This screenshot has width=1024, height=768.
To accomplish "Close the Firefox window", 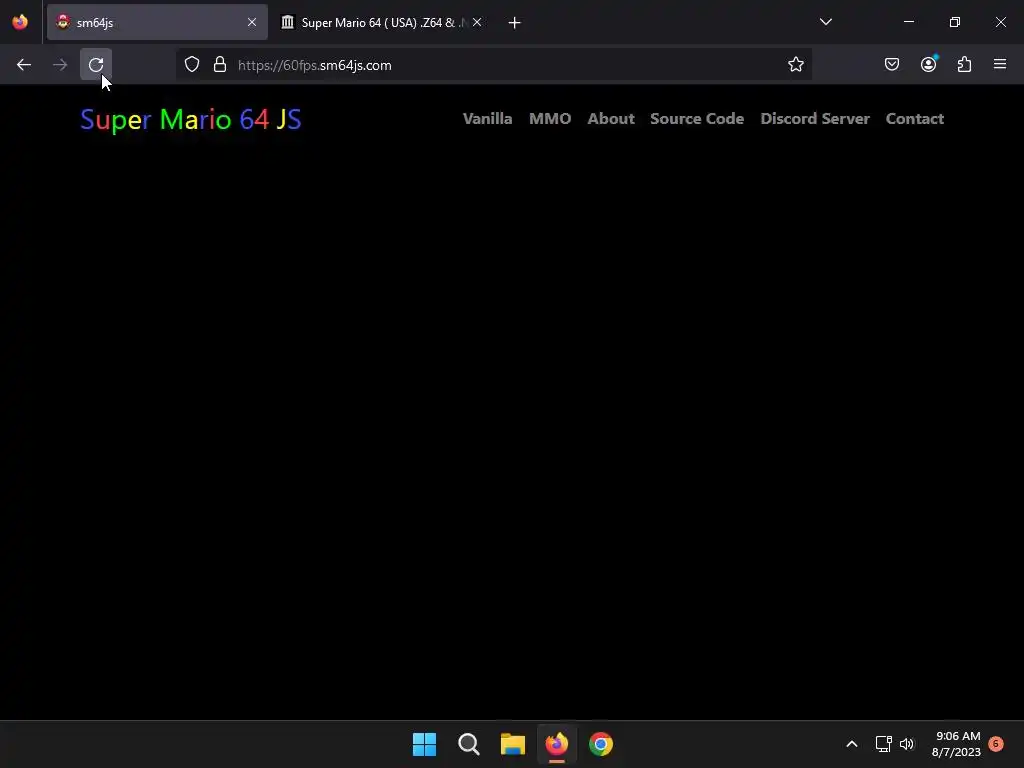I will 1000,22.
